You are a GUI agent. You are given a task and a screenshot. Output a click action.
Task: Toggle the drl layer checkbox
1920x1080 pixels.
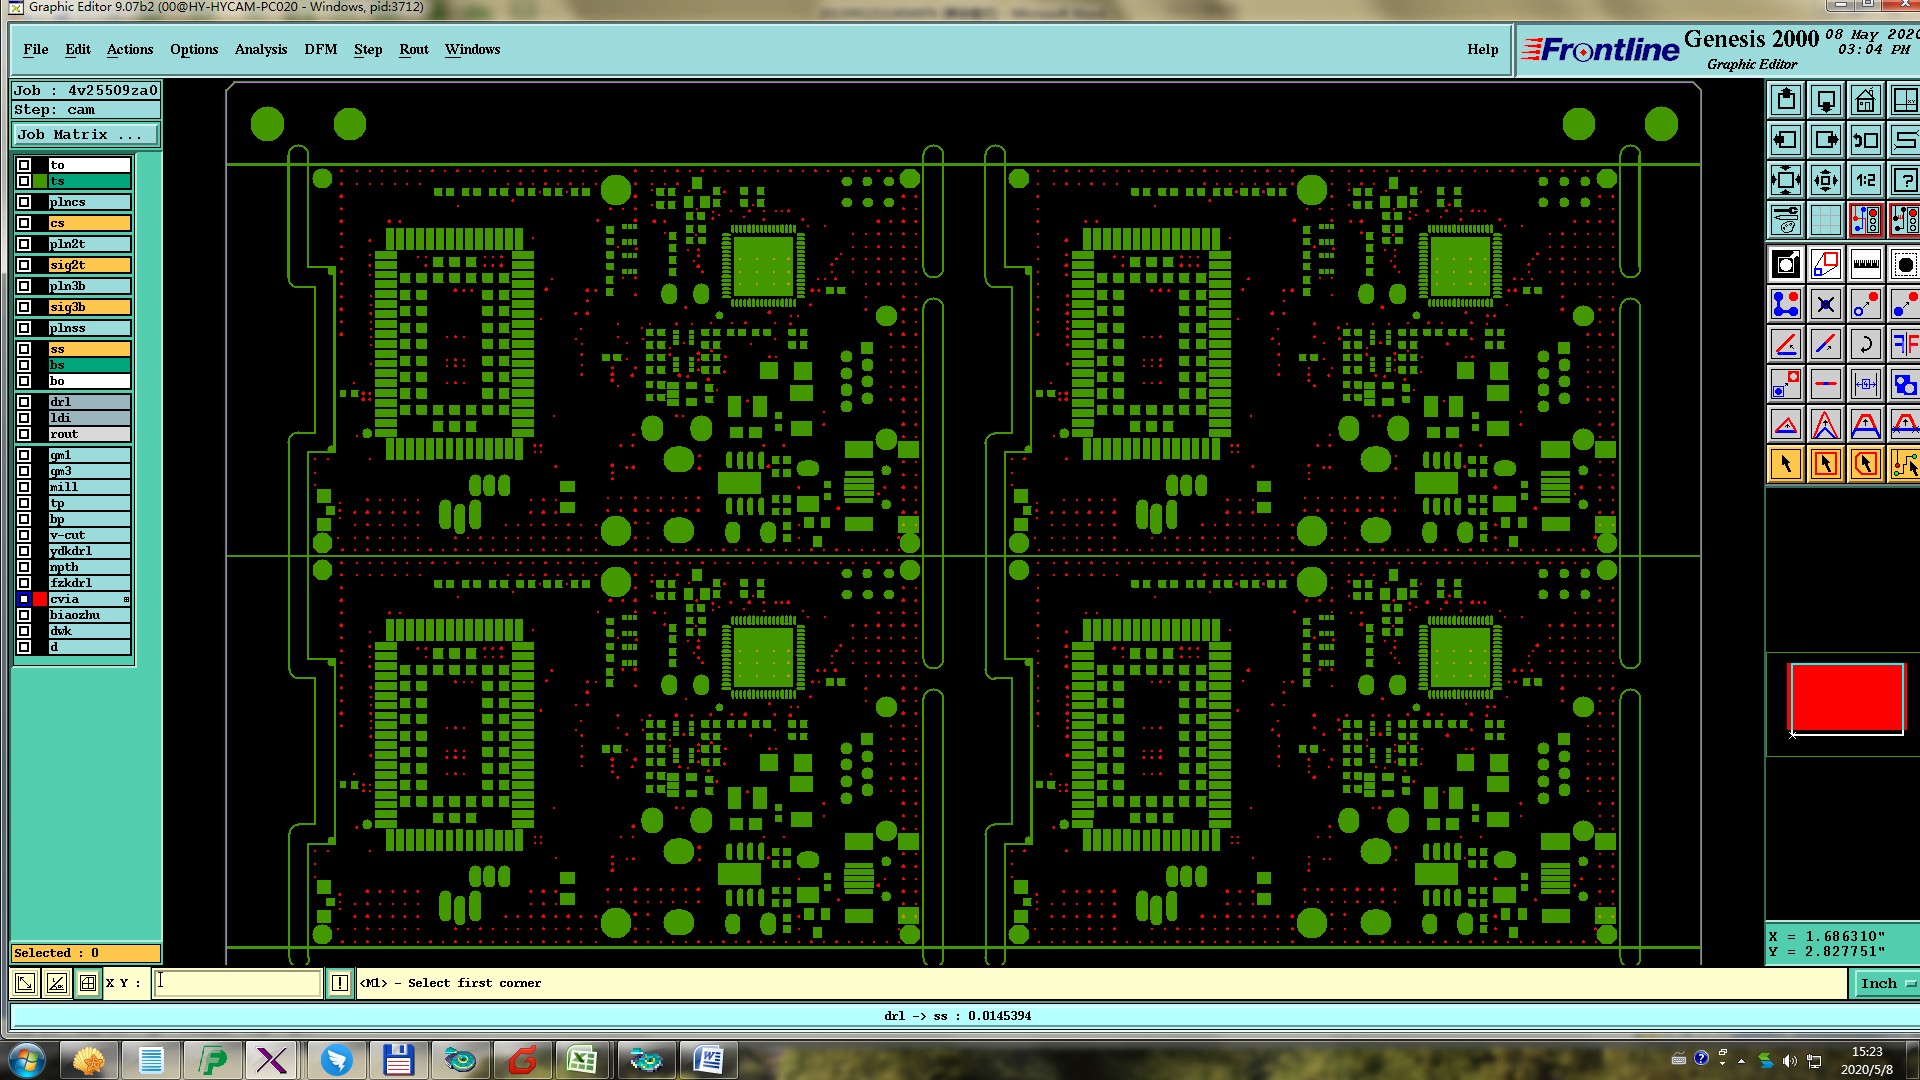pos(24,402)
